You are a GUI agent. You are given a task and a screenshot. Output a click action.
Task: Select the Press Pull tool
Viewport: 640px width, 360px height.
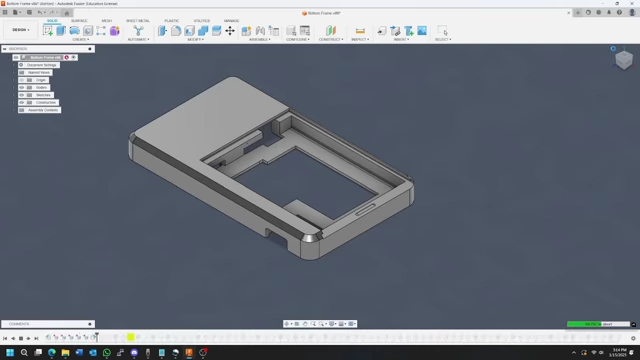pyautogui.click(x=162, y=31)
